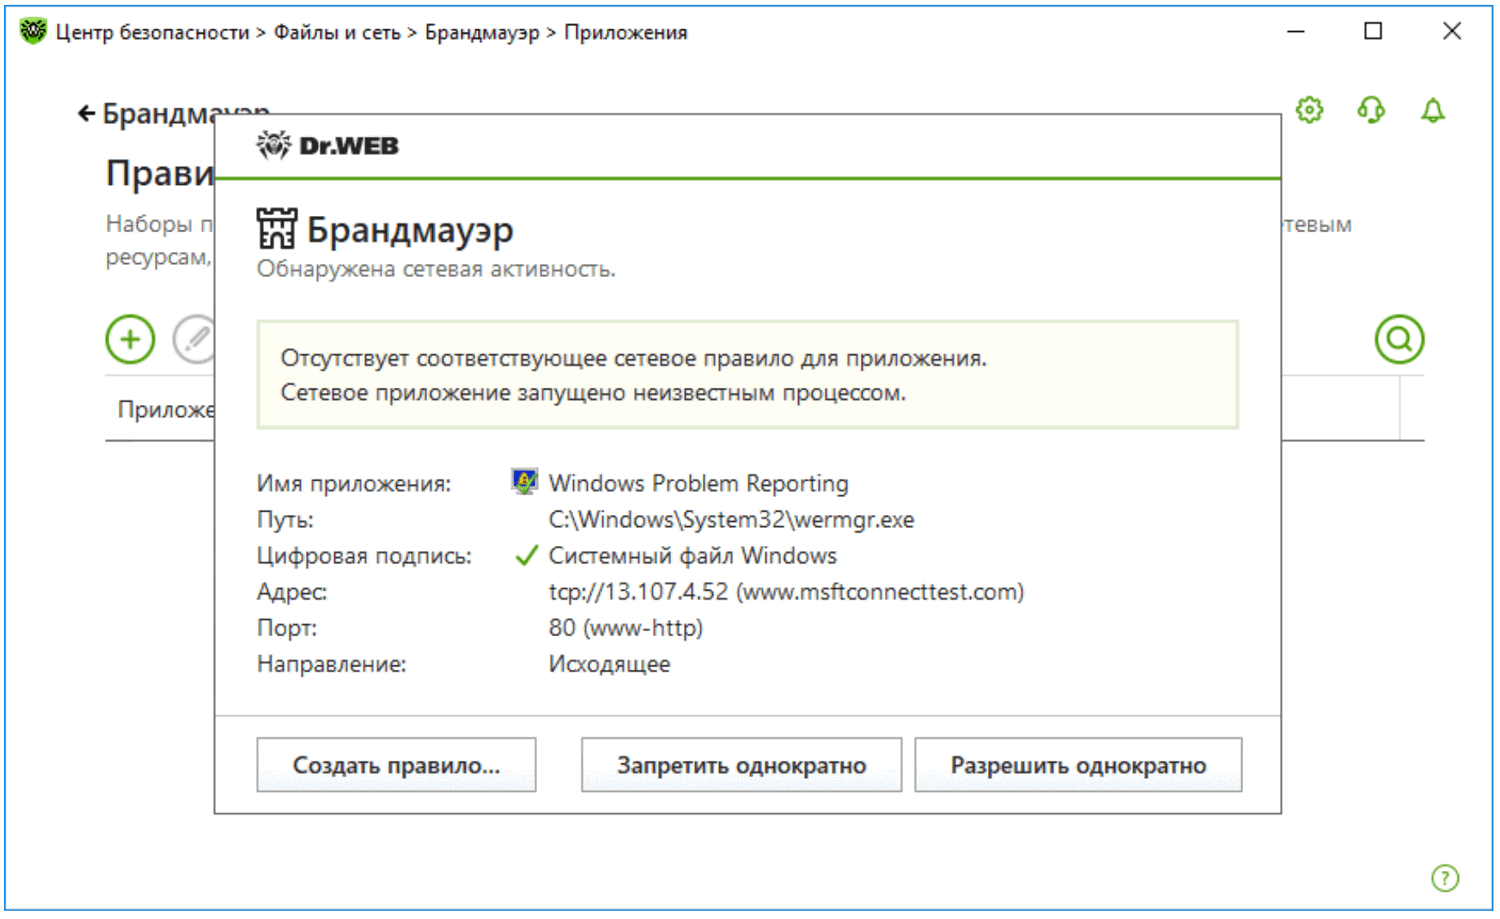1500x919 pixels.
Task: Go back using the Брандмауэр arrow
Action: click(x=88, y=114)
